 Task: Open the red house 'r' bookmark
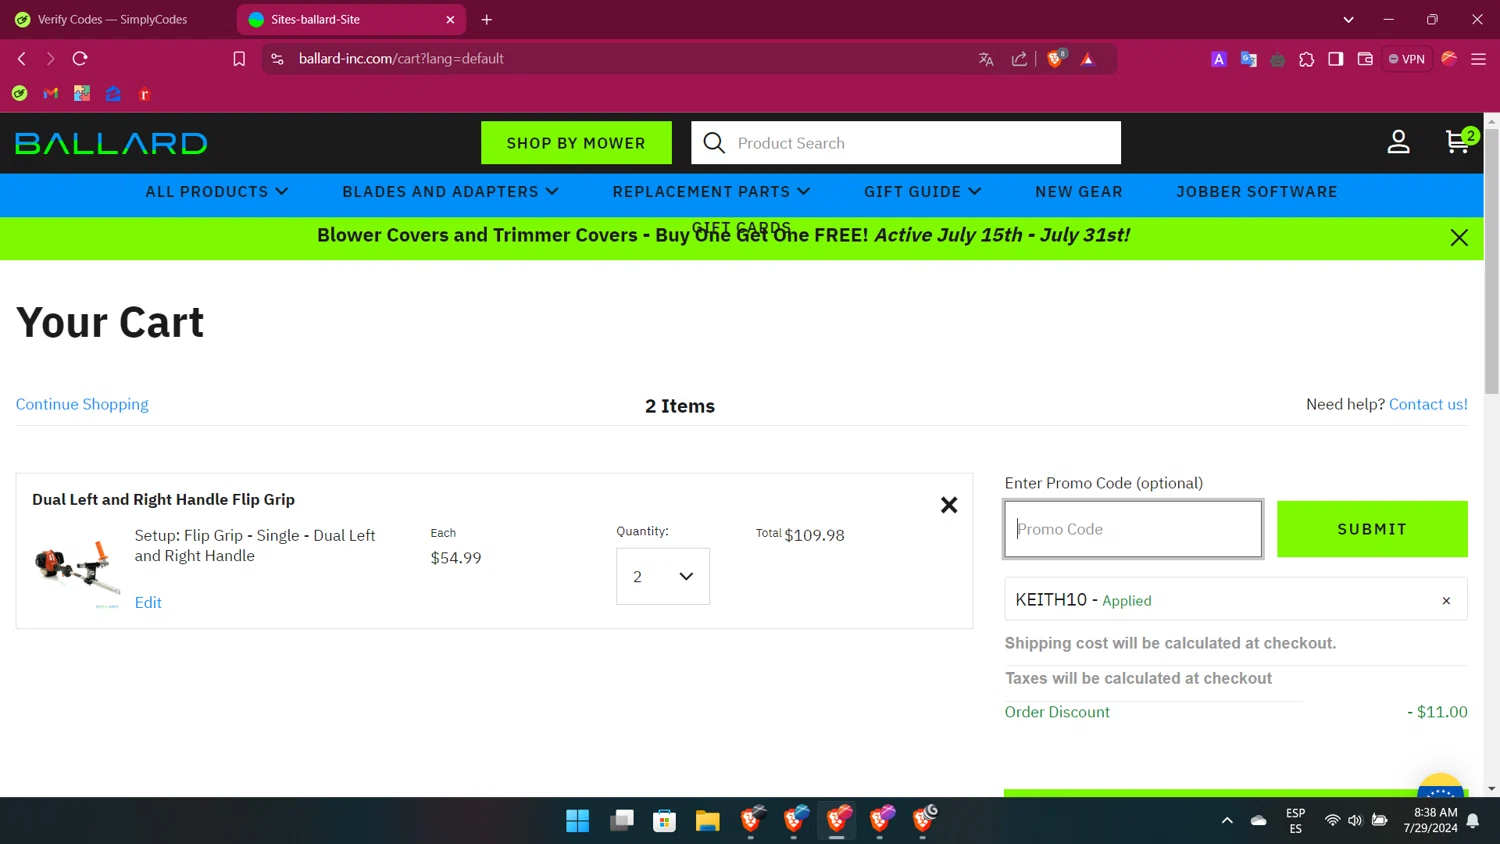pyautogui.click(x=144, y=94)
